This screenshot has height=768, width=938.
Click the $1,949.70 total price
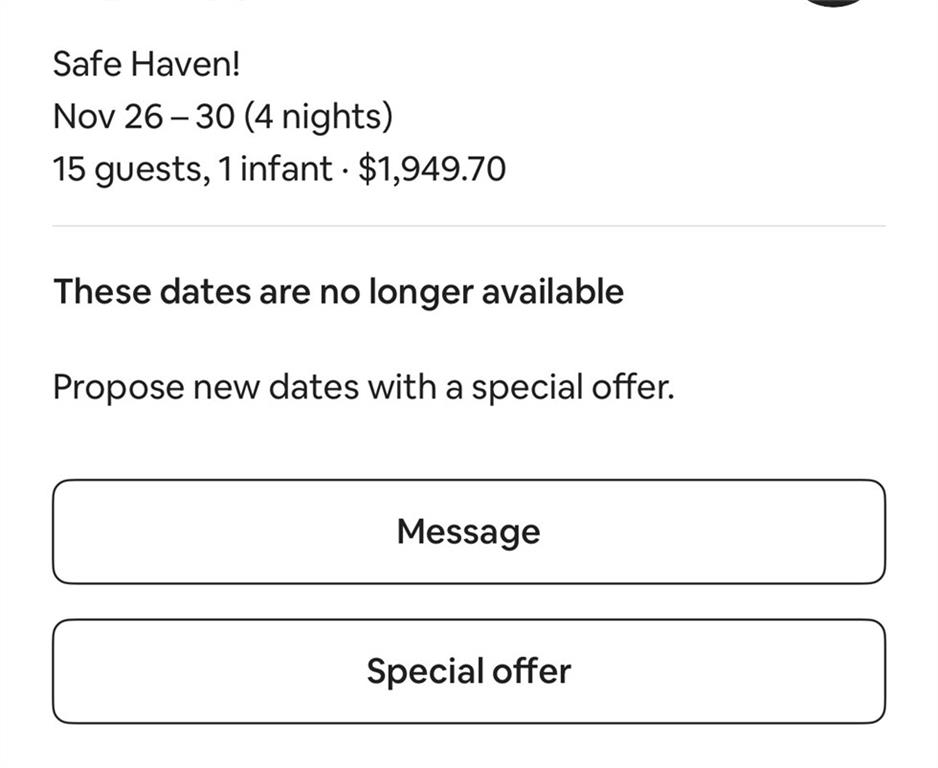432,169
